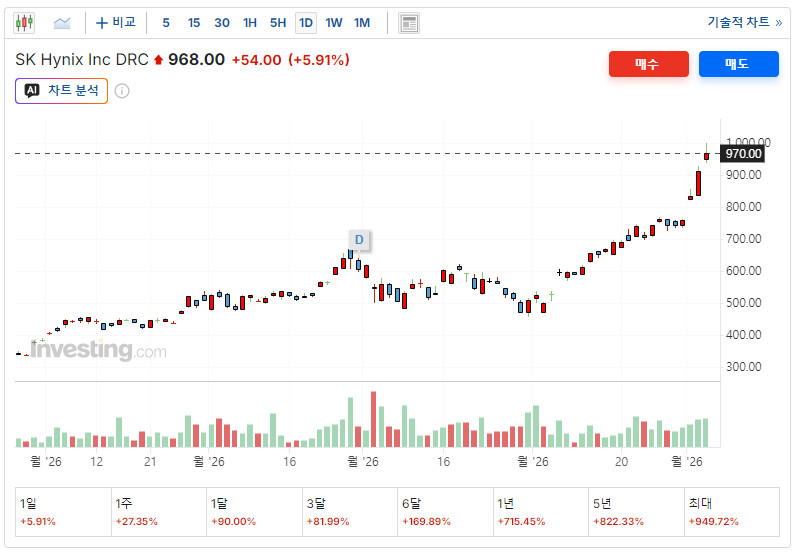The image size is (794, 552).
Task: Select the 30 minute interval
Action: (x=222, y=23)
